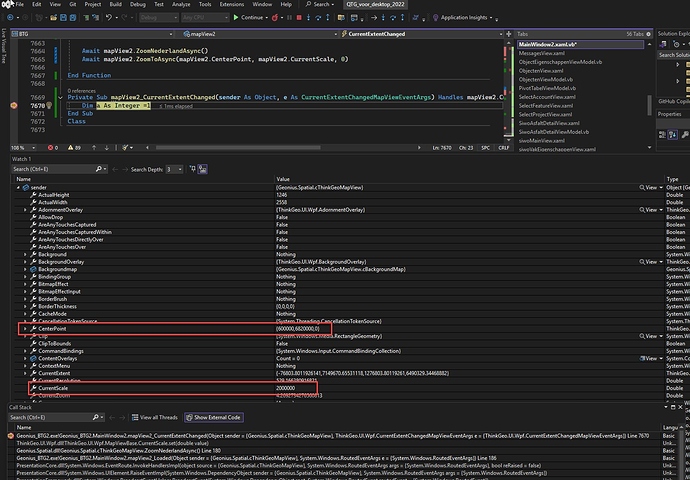
Task: Open ObjectenViewModel.vb from the Tabs list
Action: point(546,80)
